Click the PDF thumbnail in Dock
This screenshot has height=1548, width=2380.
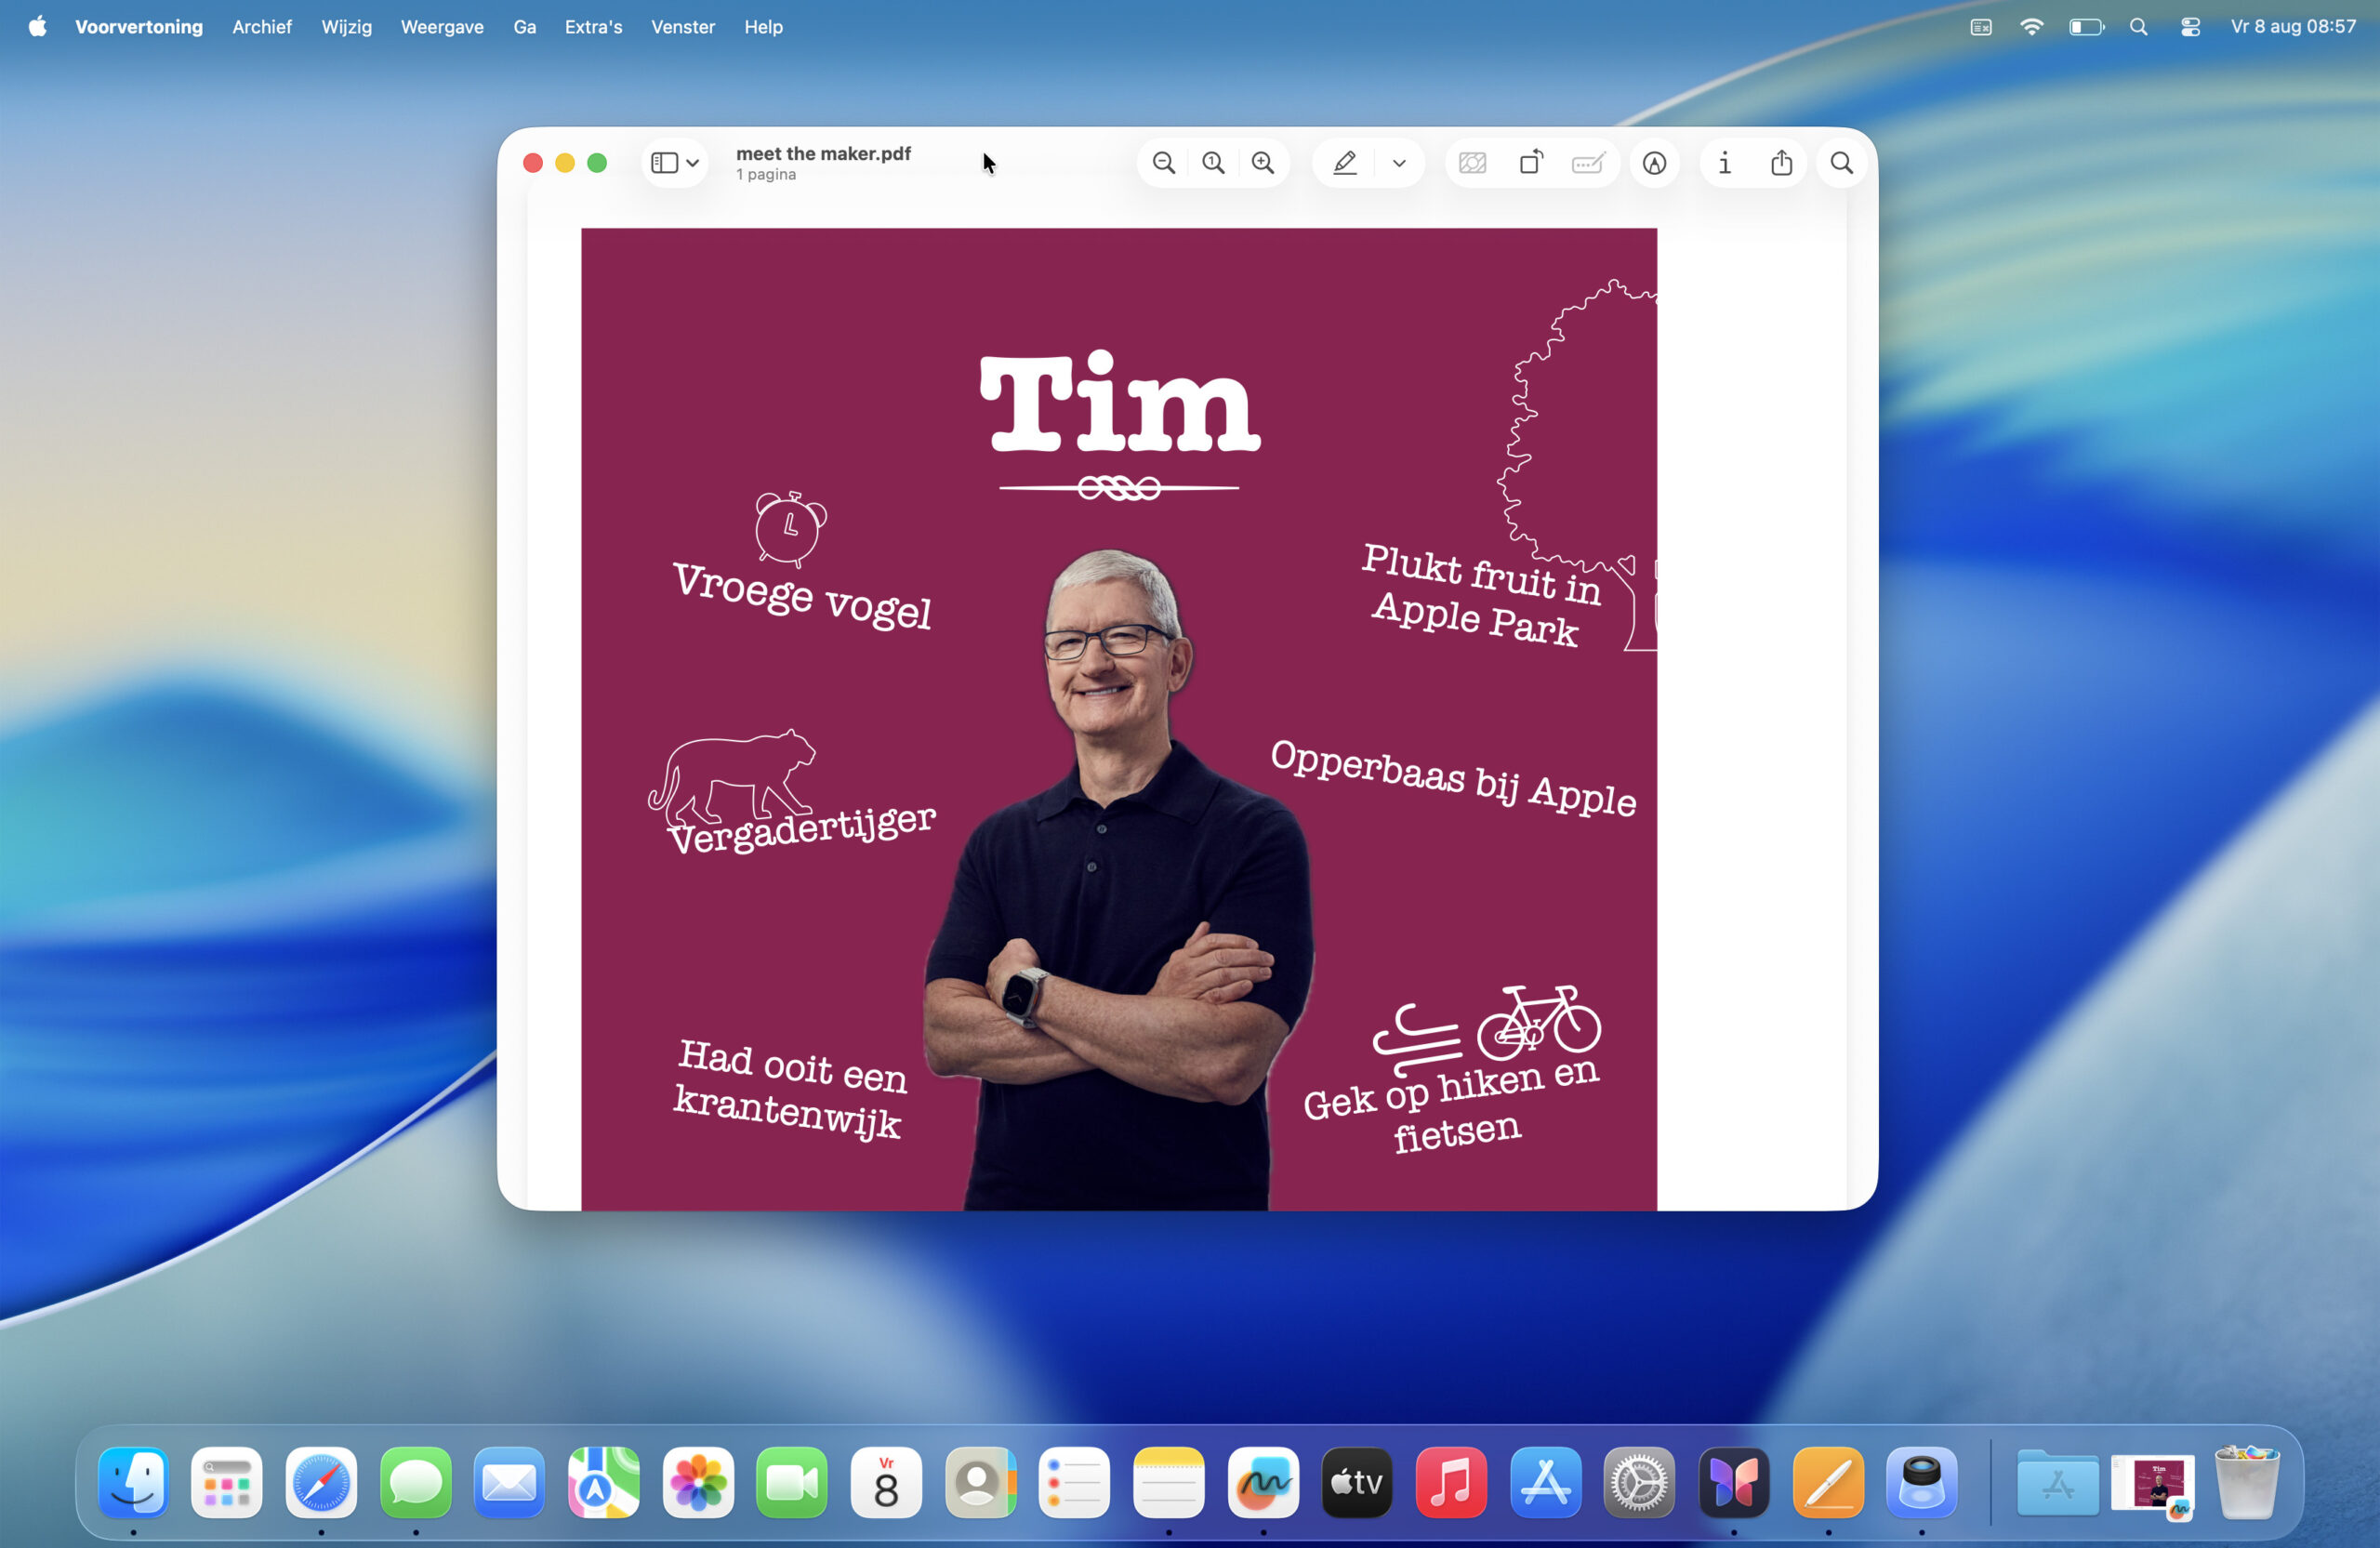[x=2152, y=1484]
